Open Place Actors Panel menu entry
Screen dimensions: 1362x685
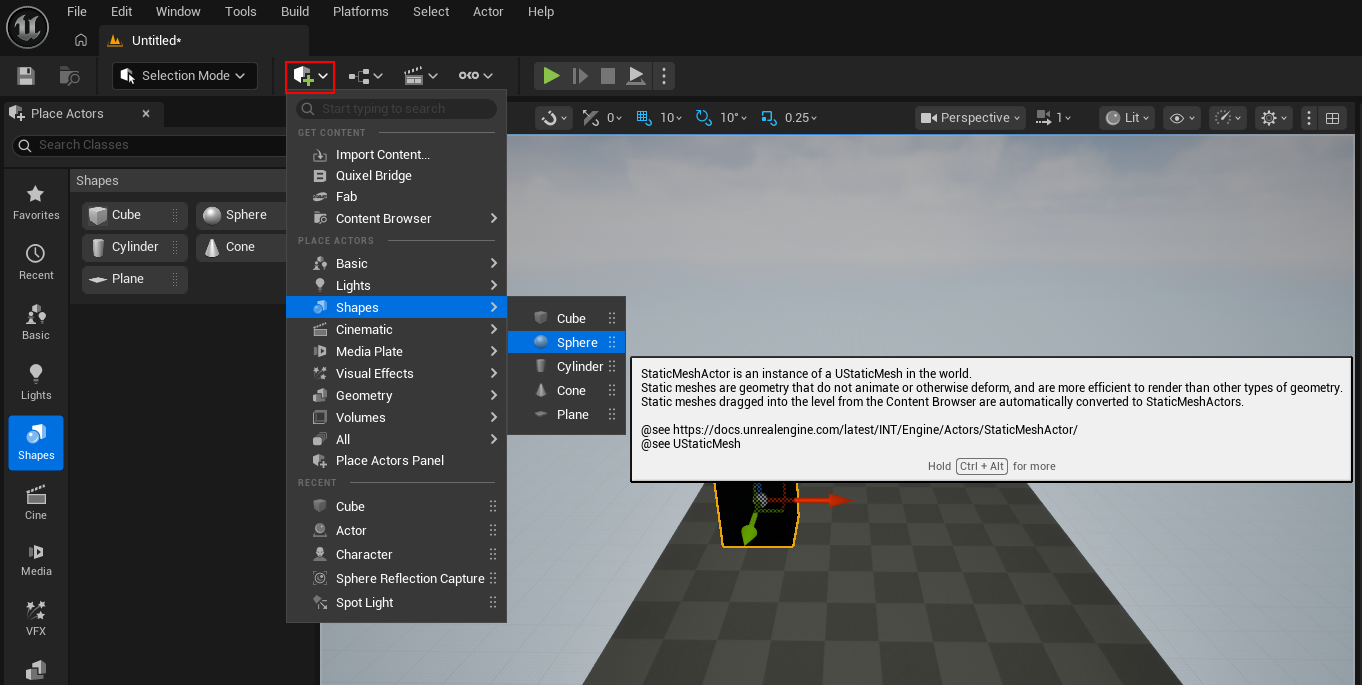396,461
